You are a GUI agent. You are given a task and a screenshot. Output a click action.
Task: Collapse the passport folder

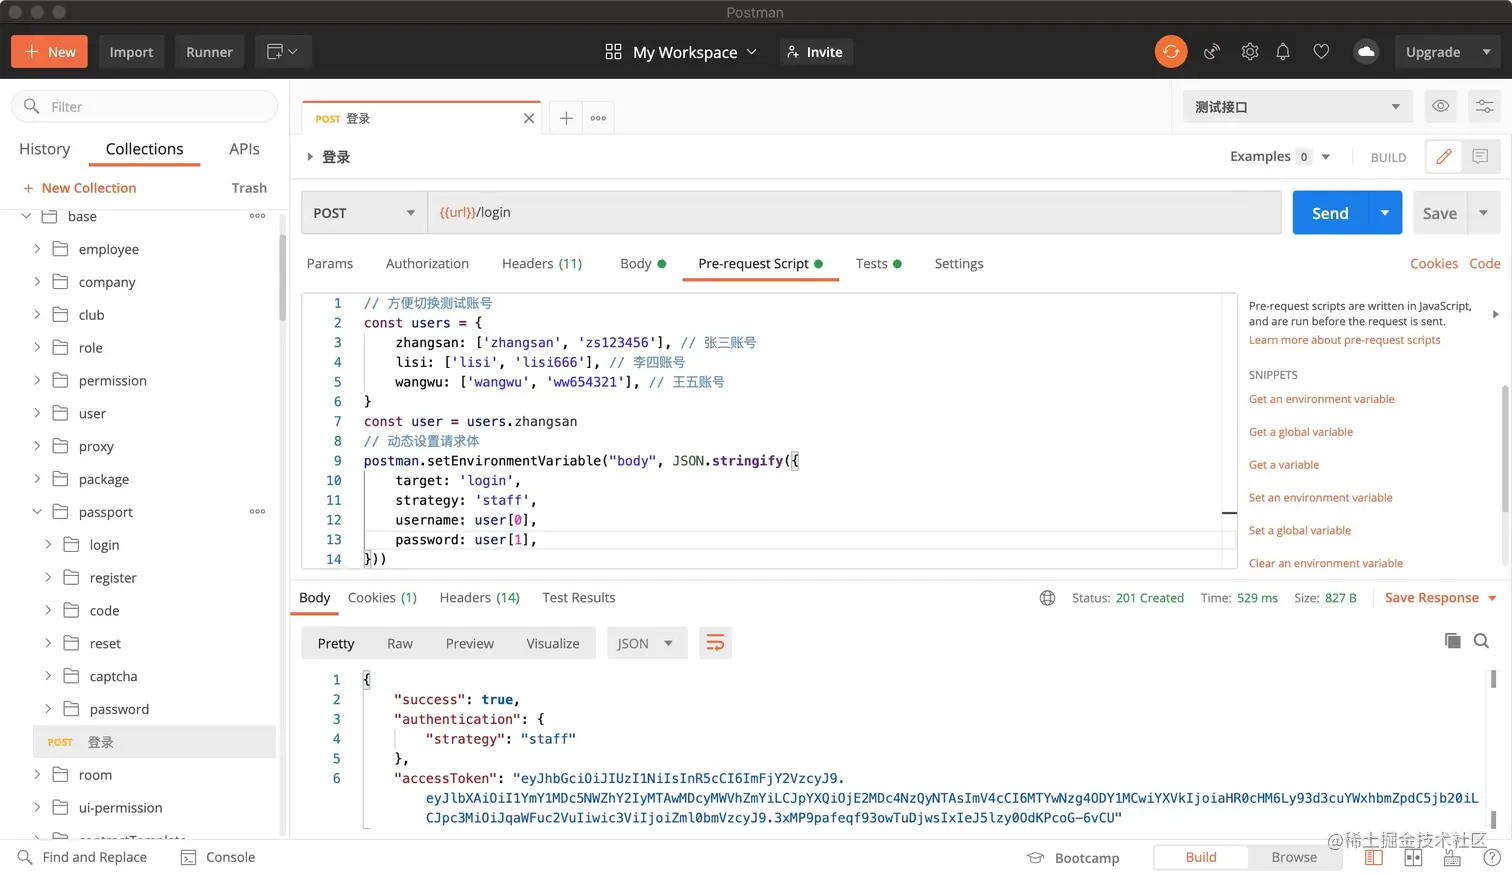37,512
